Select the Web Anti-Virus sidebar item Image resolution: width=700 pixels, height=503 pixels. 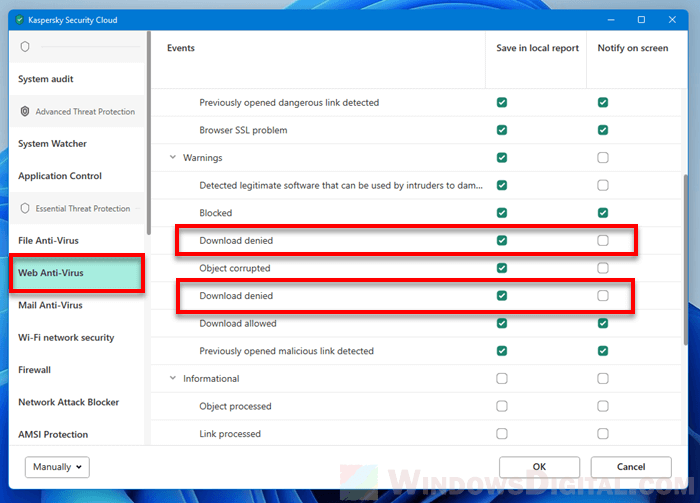click(77, 273)
